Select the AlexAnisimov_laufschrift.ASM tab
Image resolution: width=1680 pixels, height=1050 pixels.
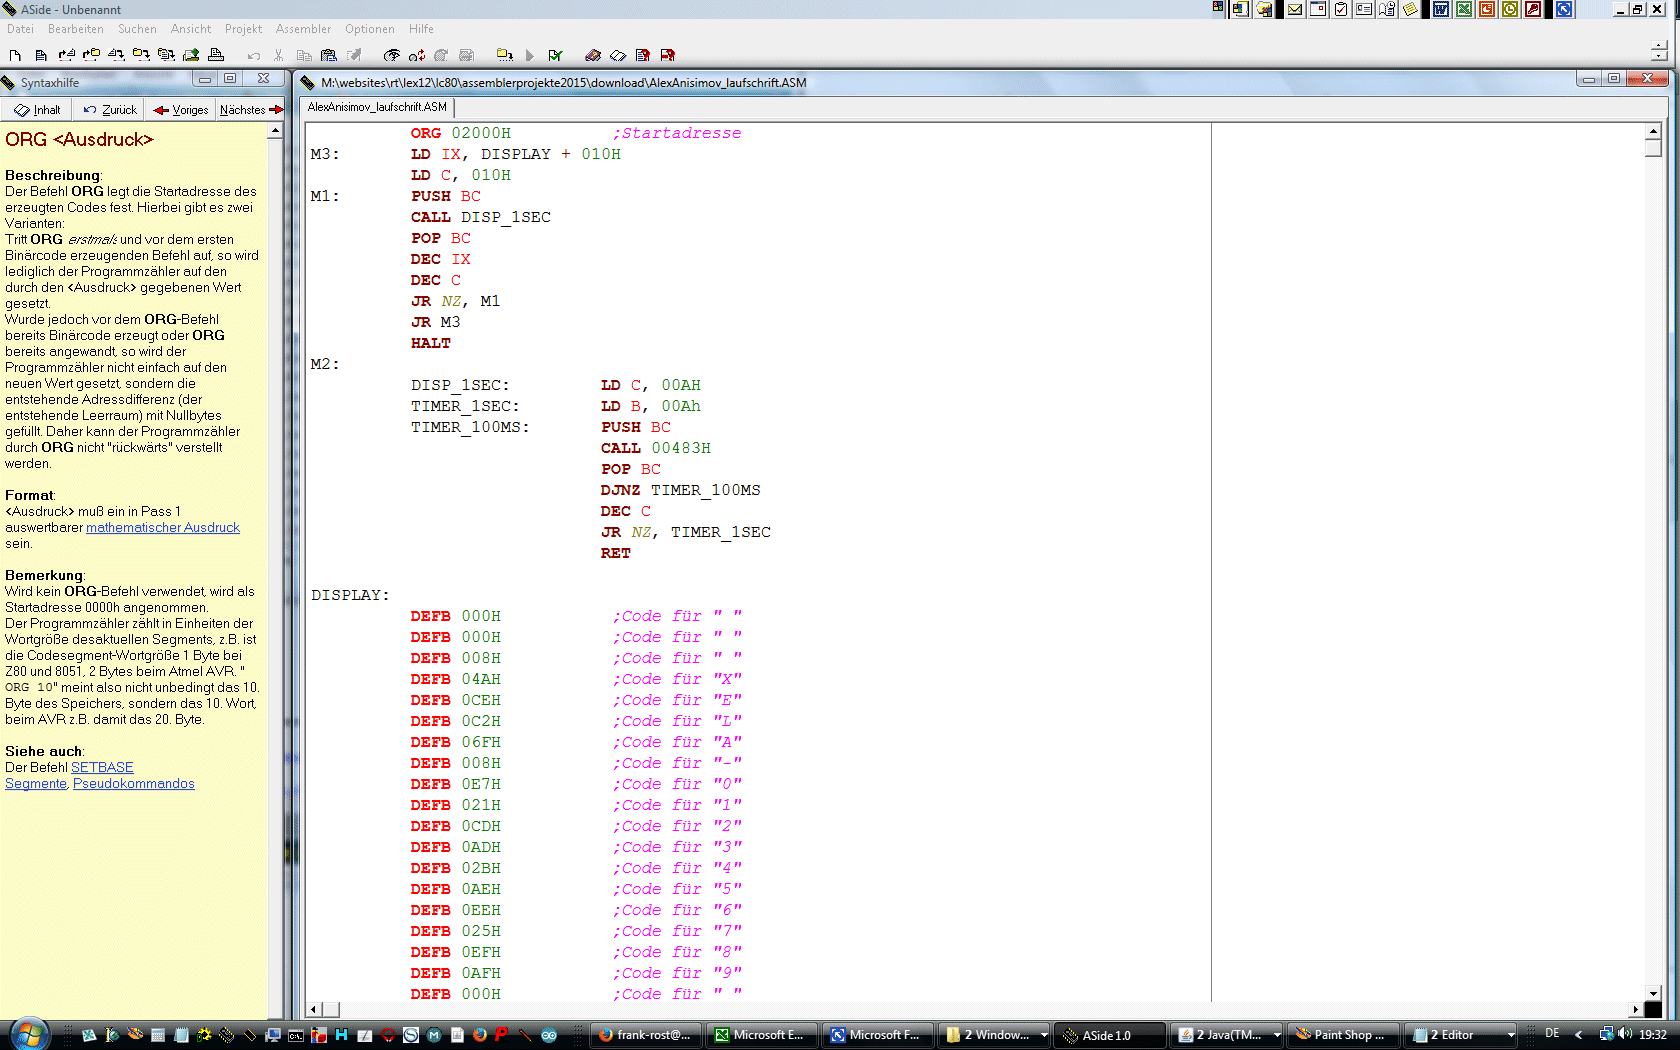[377, 107]
